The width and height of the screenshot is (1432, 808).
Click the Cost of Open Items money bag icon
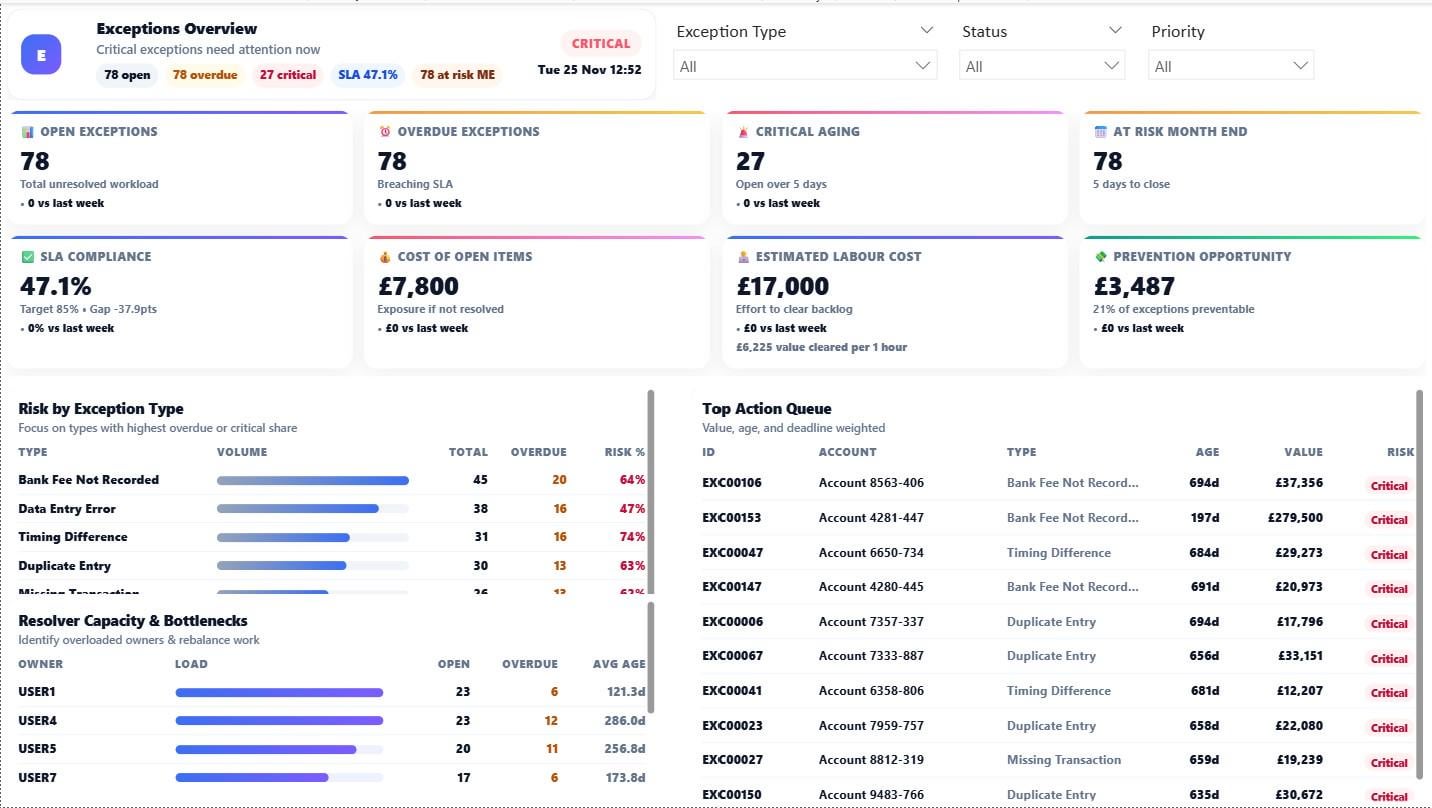click(x=385, y=257)
